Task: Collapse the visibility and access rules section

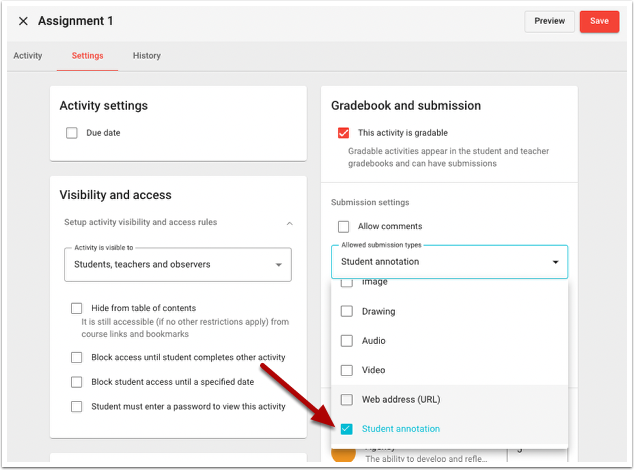Action: [x=289, y=222]
